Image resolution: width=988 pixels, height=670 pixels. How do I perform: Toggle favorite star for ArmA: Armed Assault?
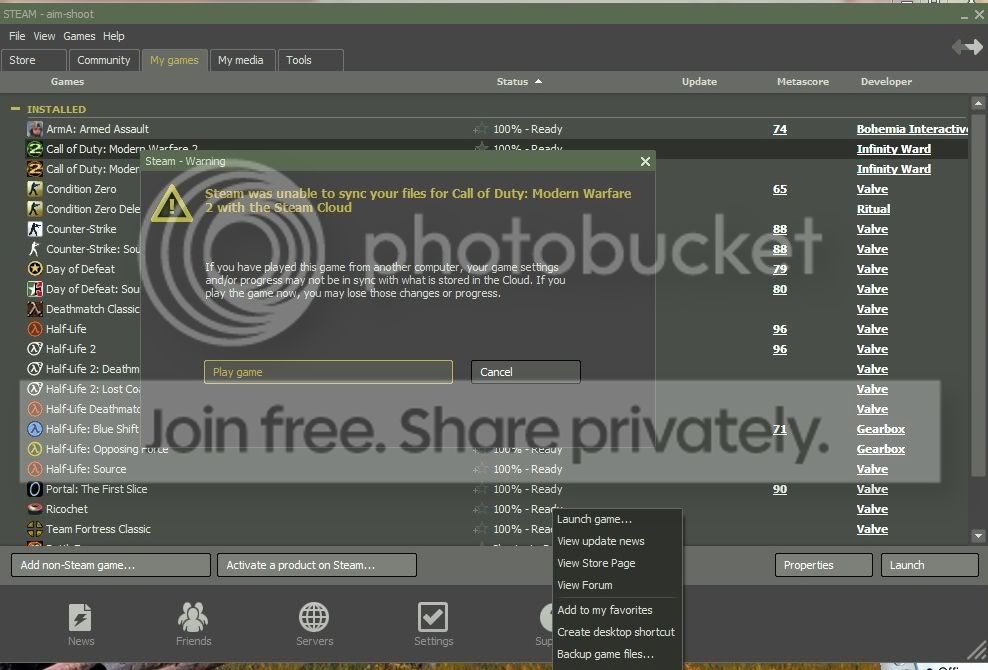pos(480,129)
